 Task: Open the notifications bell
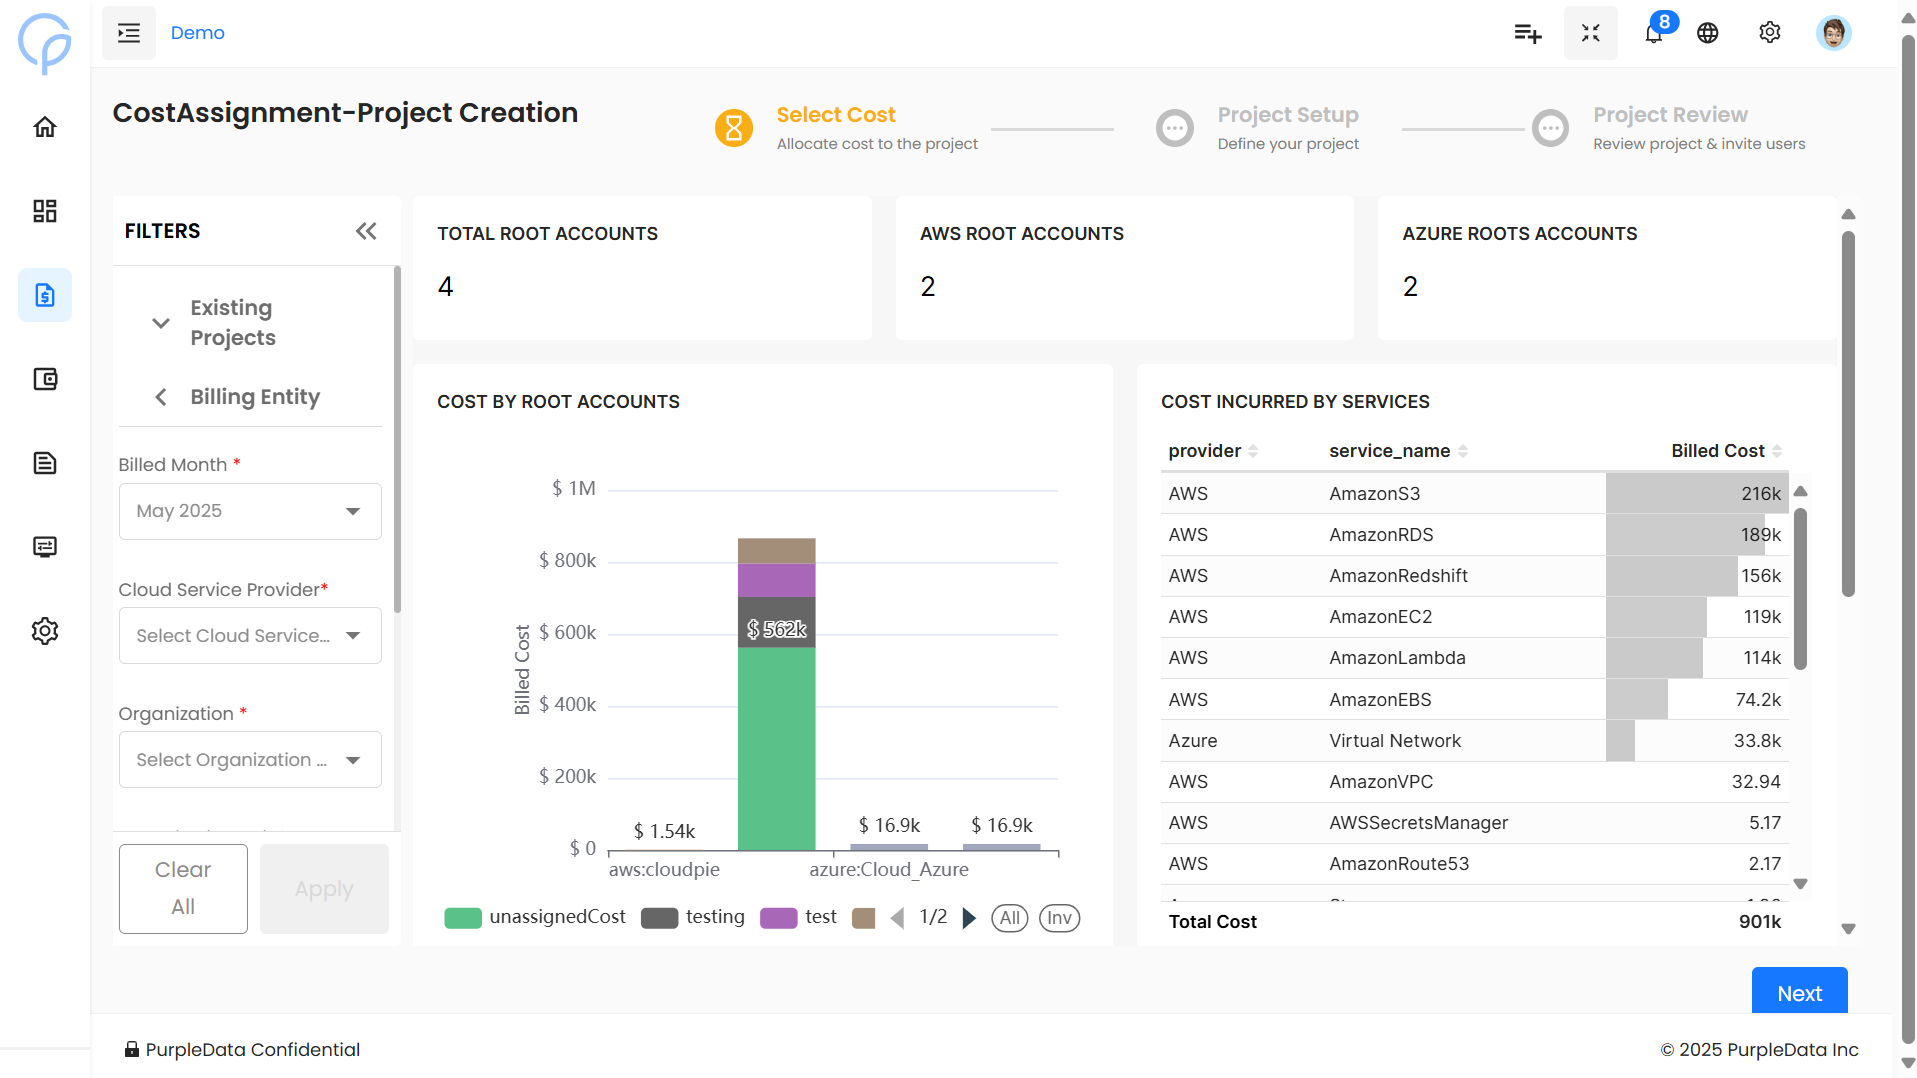[x=1653, y=33]
